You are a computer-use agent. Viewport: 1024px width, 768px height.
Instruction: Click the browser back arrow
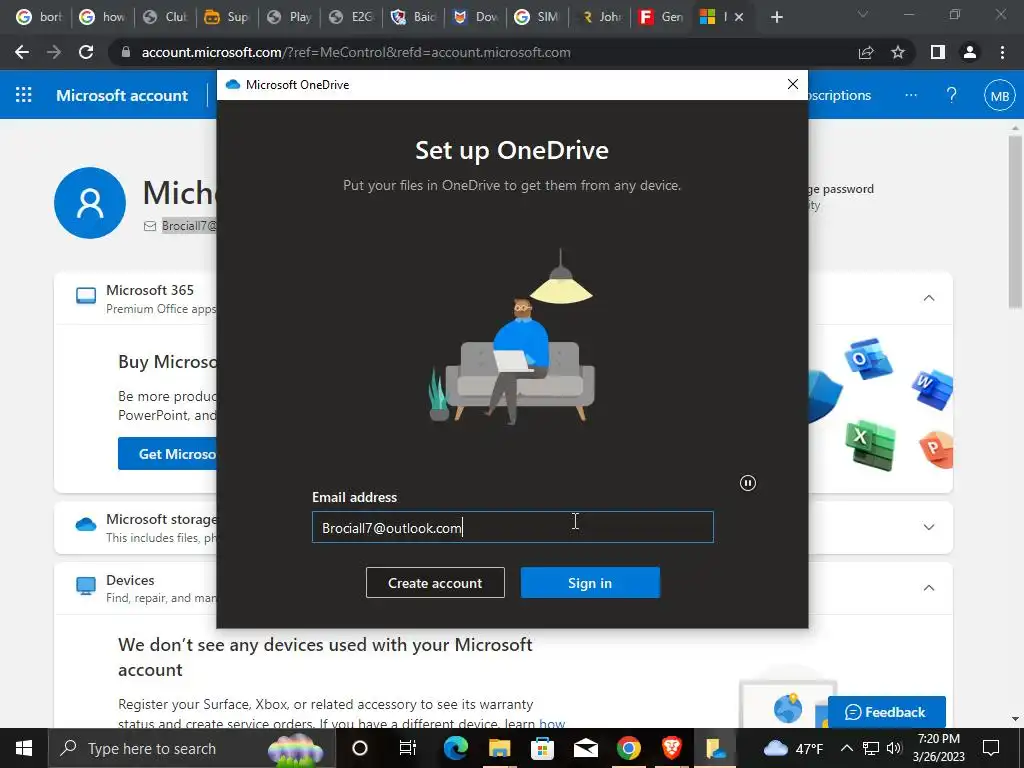(22, 52)
